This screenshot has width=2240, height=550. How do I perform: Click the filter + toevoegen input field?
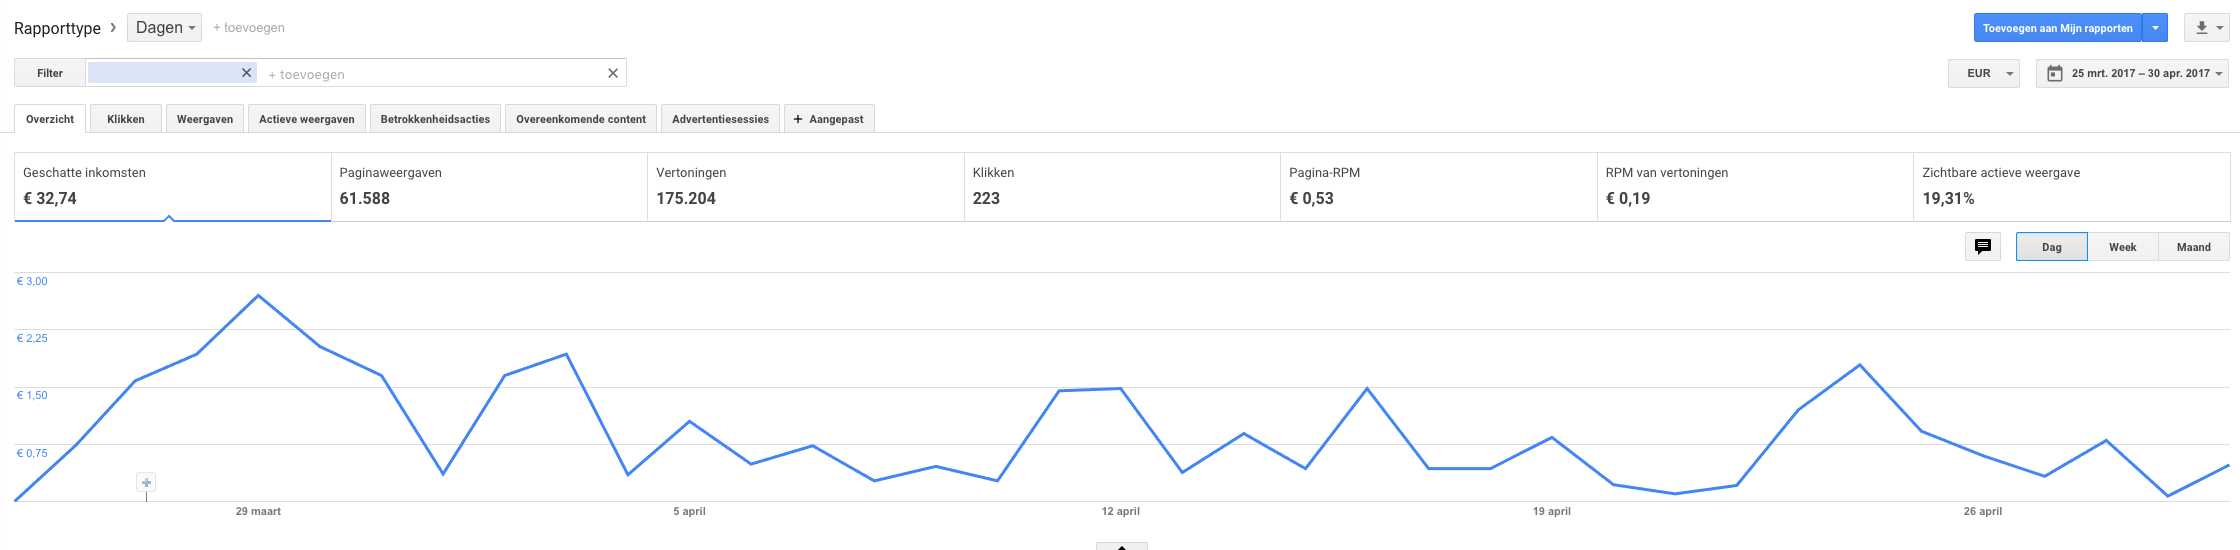[430, 74]
